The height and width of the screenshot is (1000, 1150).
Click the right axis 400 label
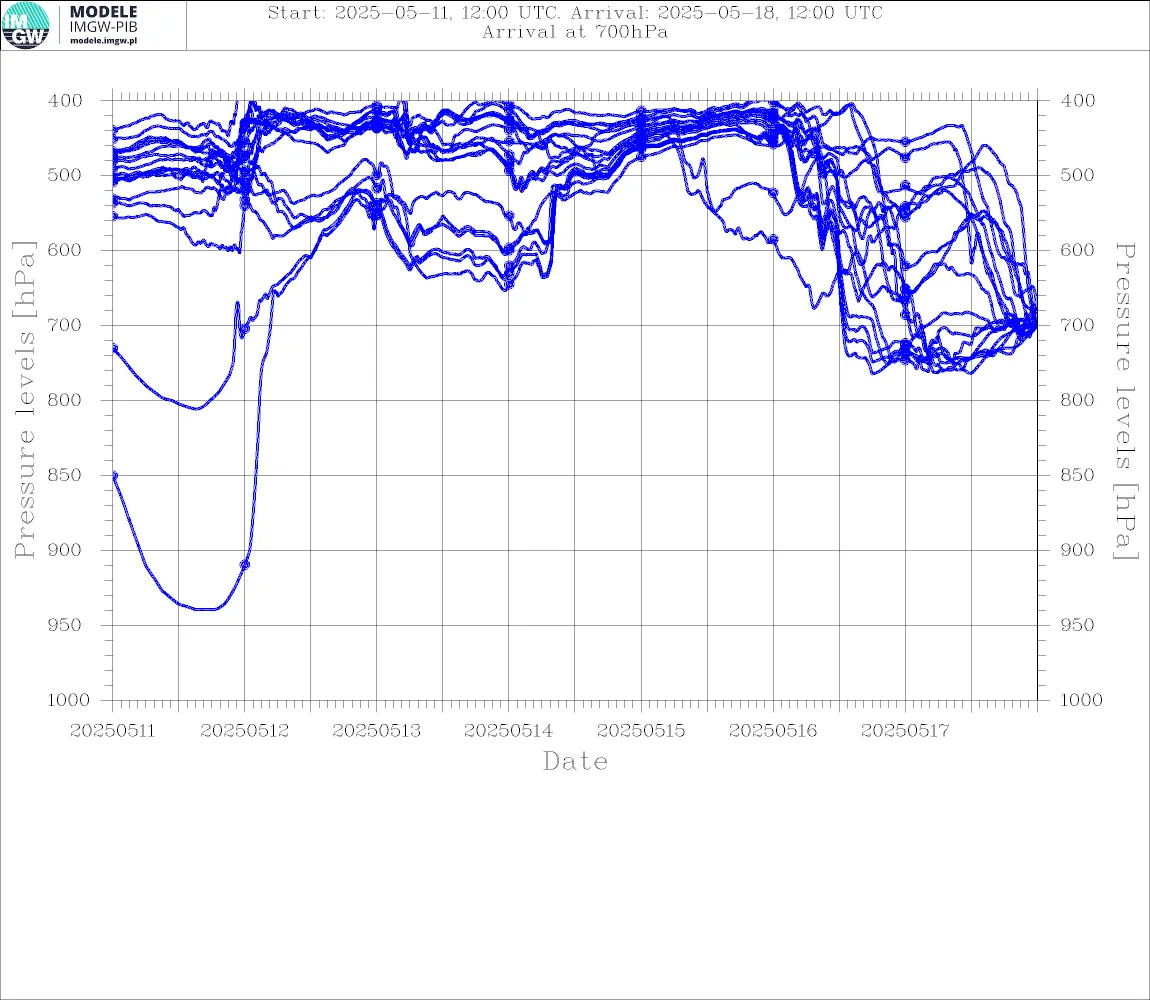(1078, 101)
